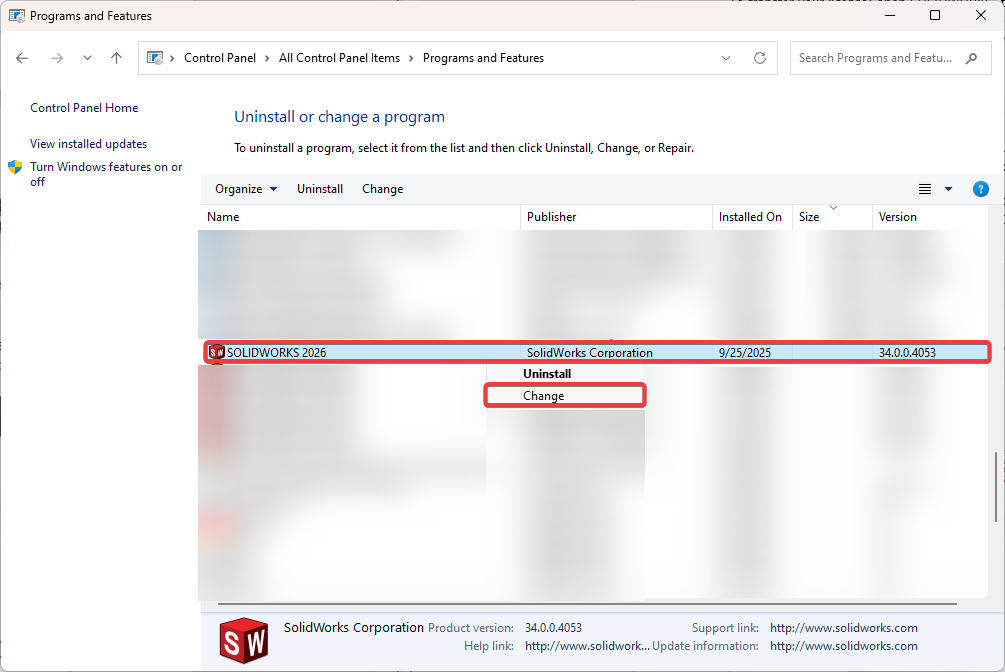Screen dimensions: 1005x672
Task: Click Update information URL in details pane
Action: pyautogui.click(x=843, y=646)
